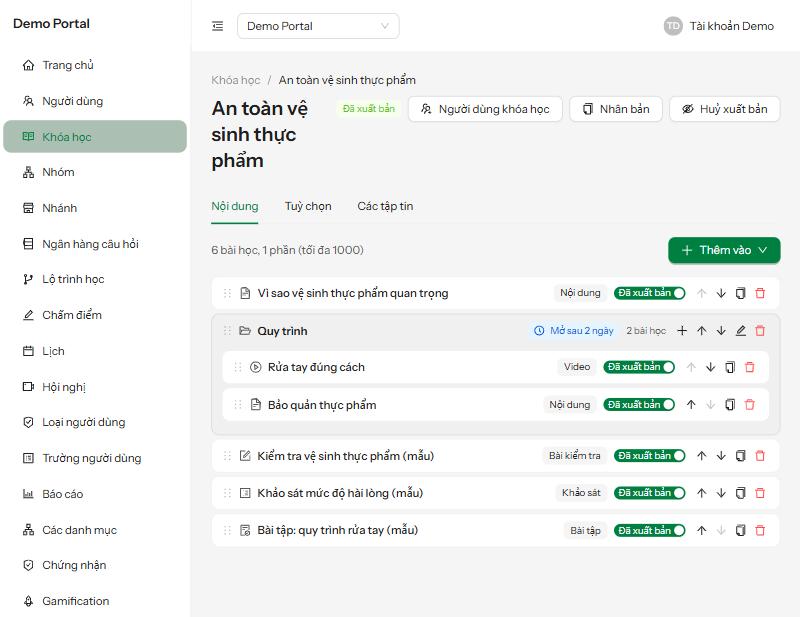Viewport: 800px width, 617px height.
Task: Move 'Bảo quản thực phẩm' lesson up
Action: point(691,405)
